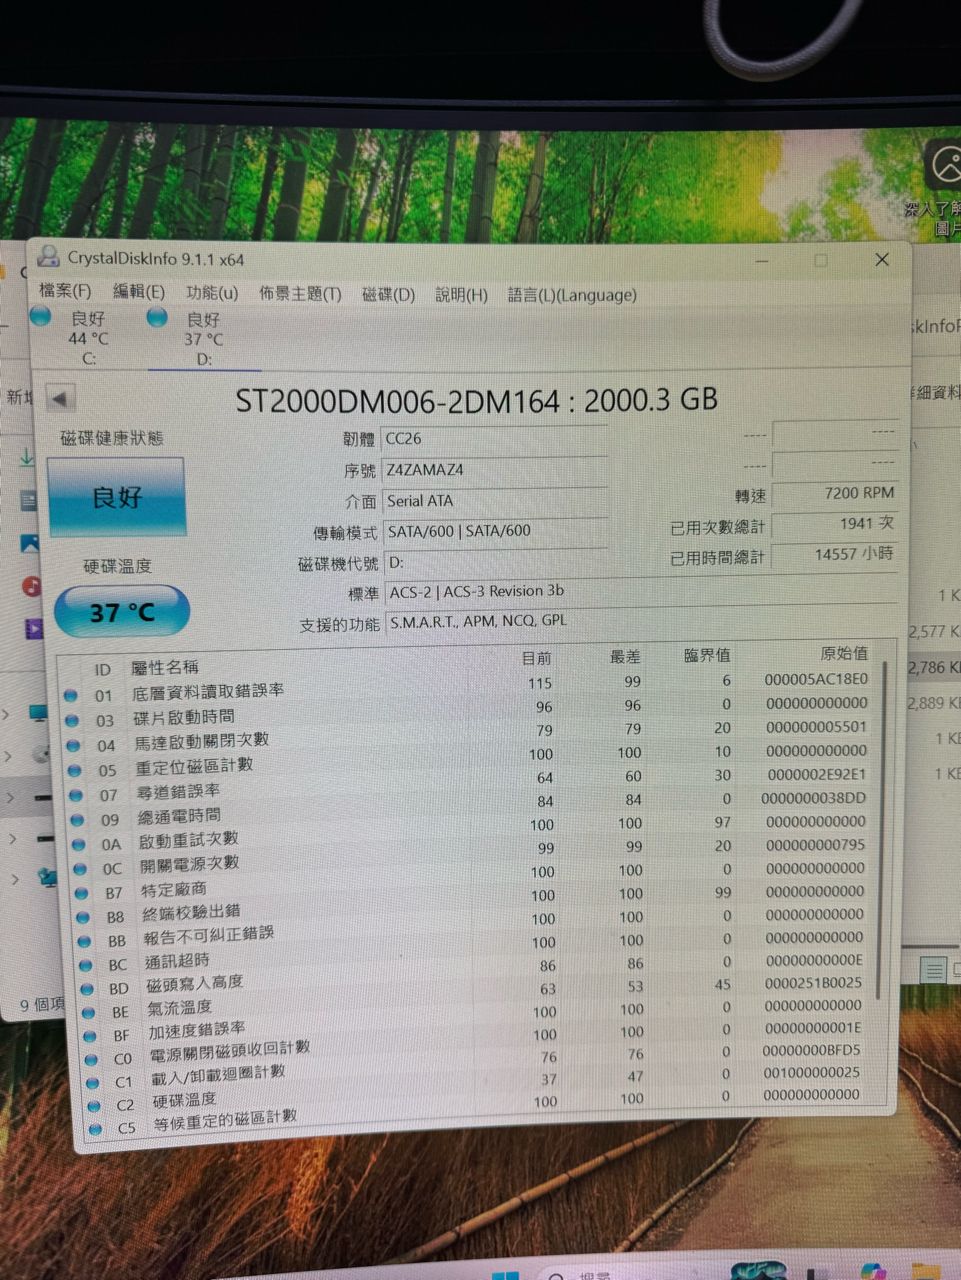This screenshot has width=961, height=1280.
Task: Click the status circle for BF 加速度錯誤率
Action: coord(90,1036)
